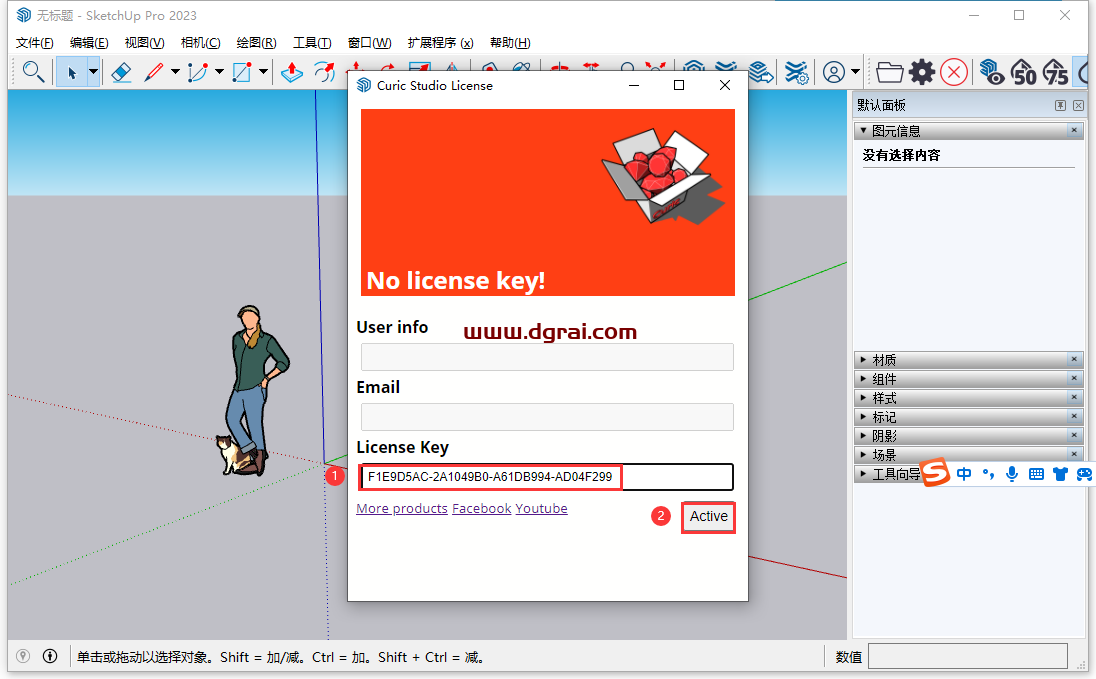
Task: Activate the Select arrow tool
Action: [x=72, y=72]
